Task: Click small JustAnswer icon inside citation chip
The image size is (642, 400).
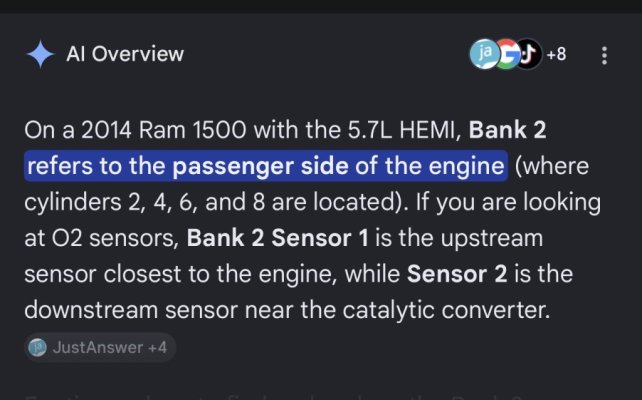Action: coord(37,348)
